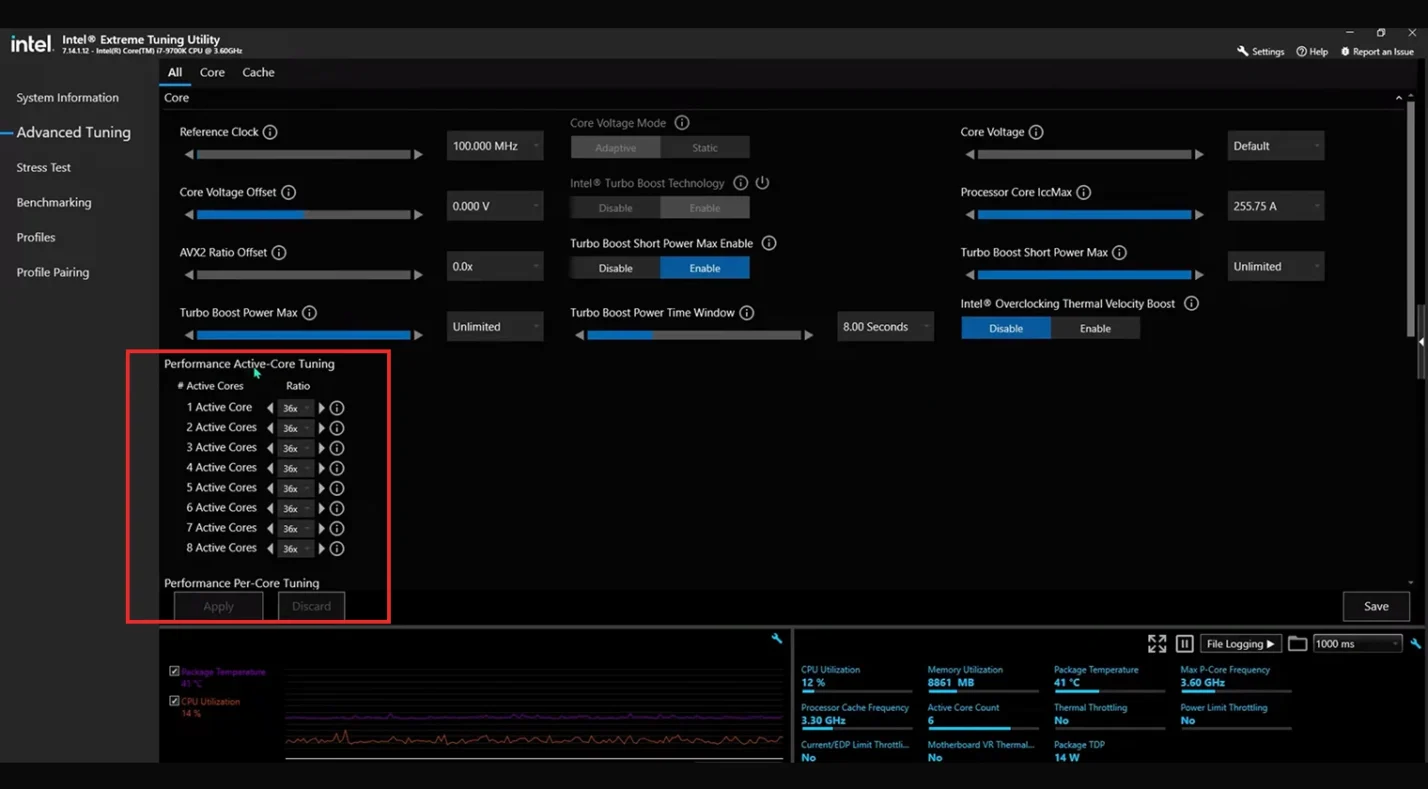The image size is (1428, 789).
Task: Open the ratio dropdown for 1 Active Core
Action: click(294, 408)
